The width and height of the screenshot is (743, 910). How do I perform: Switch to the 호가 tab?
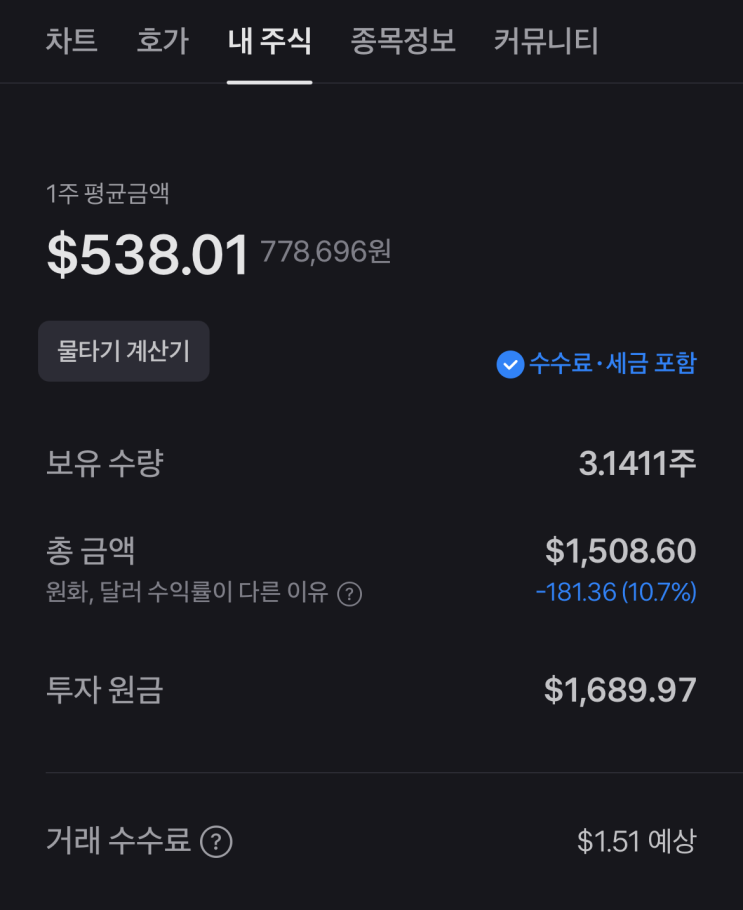click(x=162, y=42)
